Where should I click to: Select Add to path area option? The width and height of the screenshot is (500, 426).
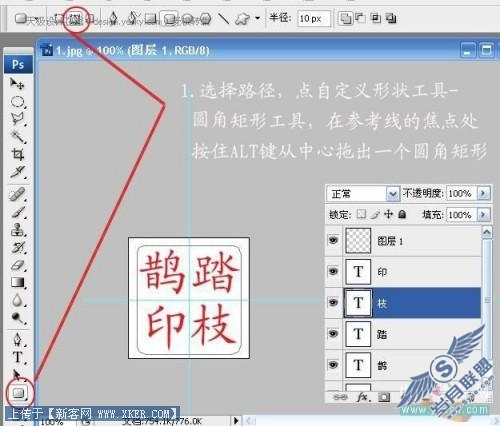[x=345, y=18]
